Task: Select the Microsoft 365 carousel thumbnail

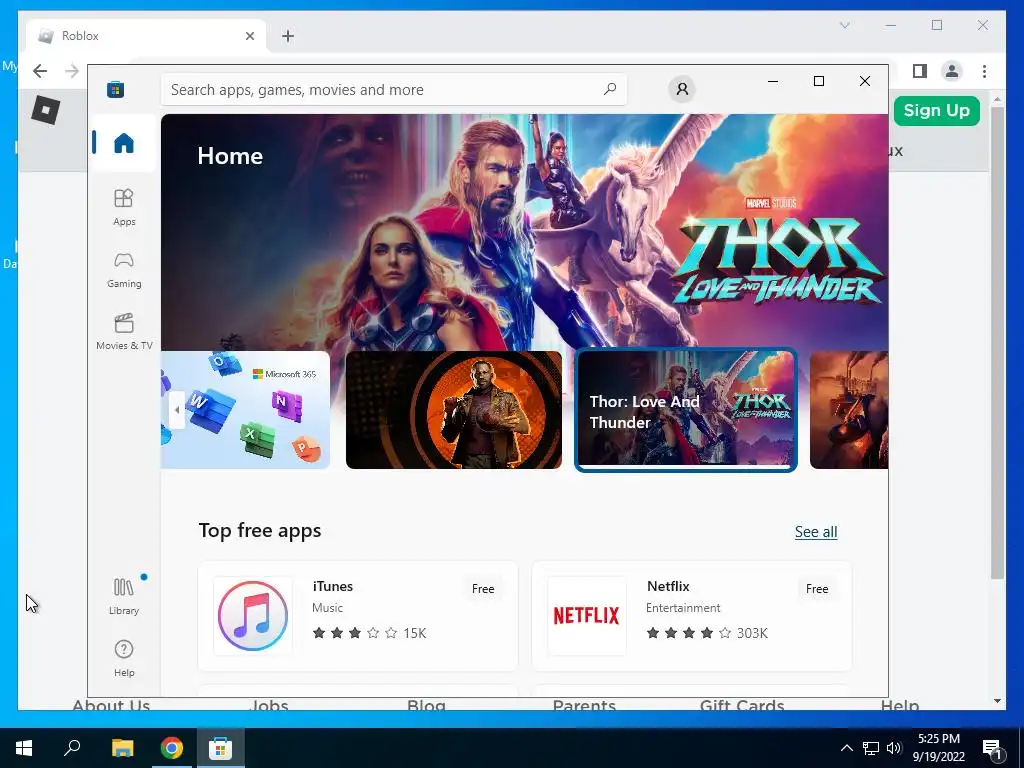Action: [x=245, y=410]
